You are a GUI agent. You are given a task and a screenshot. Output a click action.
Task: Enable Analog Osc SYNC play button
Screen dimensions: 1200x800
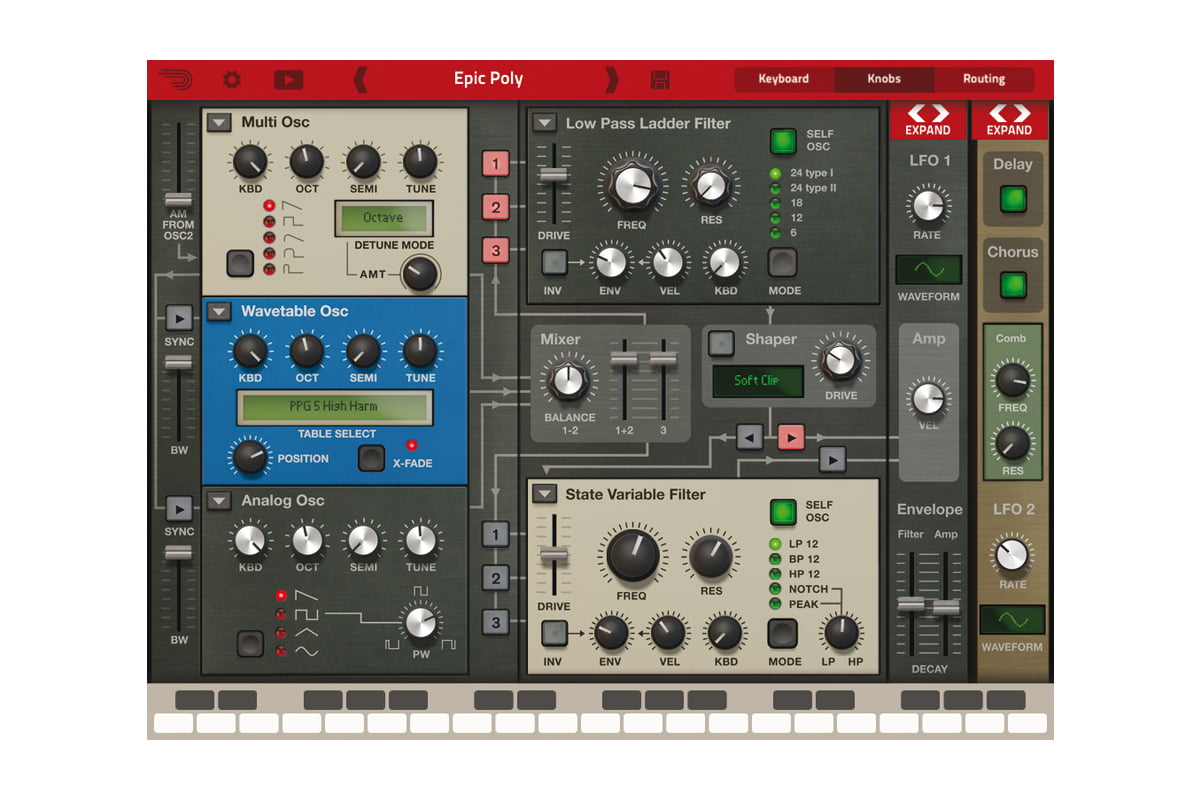[x=179, y=508]
